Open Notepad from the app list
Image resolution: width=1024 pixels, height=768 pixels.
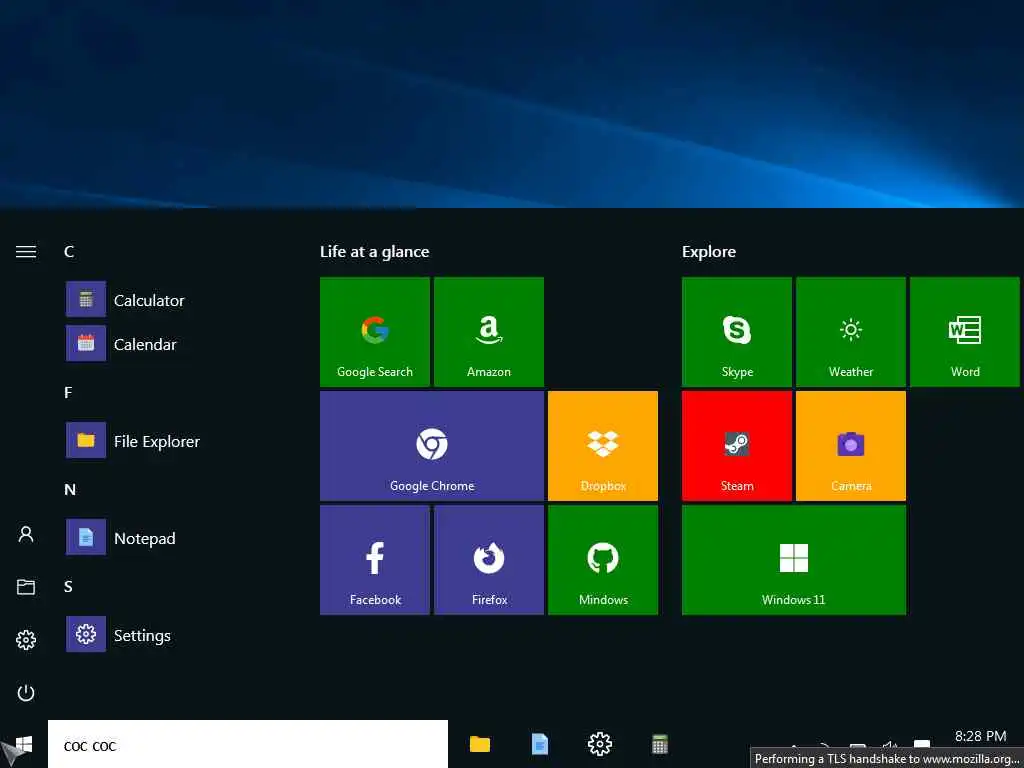pos(121,537)
